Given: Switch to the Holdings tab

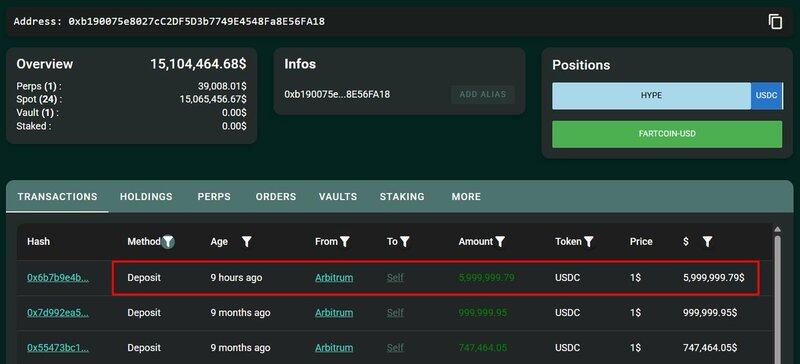Looking at the screenshot, I should click(x=146, y=197).
